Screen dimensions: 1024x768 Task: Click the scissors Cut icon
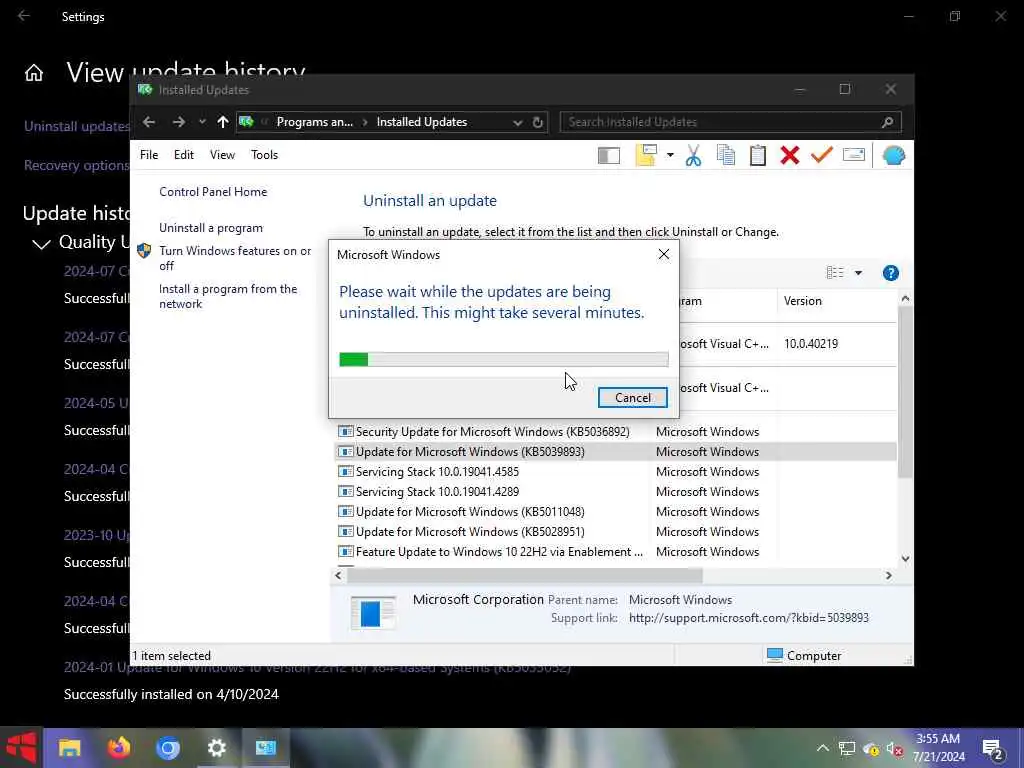[694, 155]
